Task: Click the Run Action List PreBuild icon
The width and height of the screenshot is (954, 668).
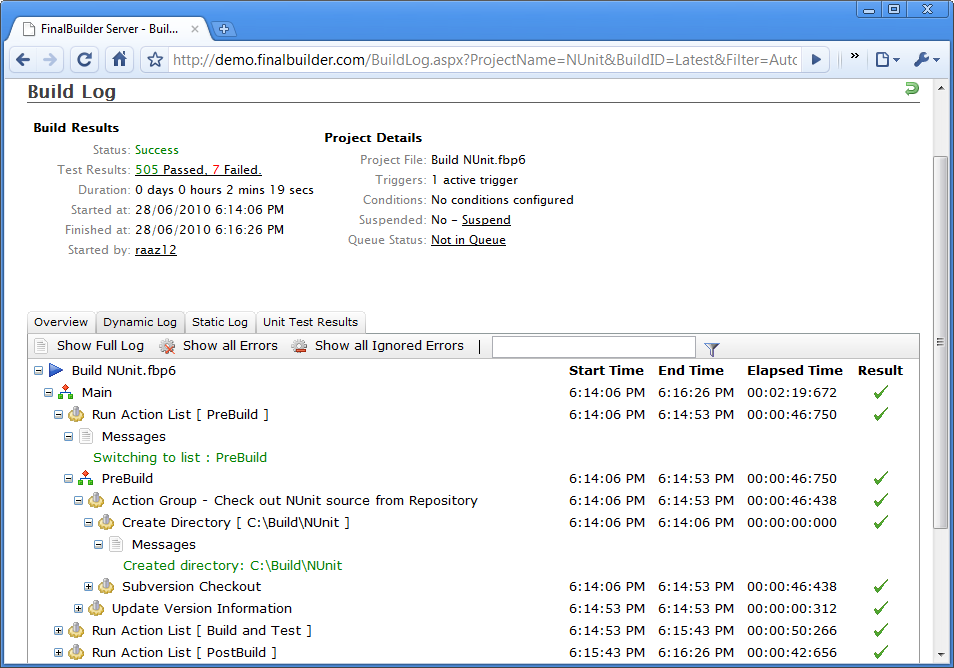Action: tap(76, 414)
